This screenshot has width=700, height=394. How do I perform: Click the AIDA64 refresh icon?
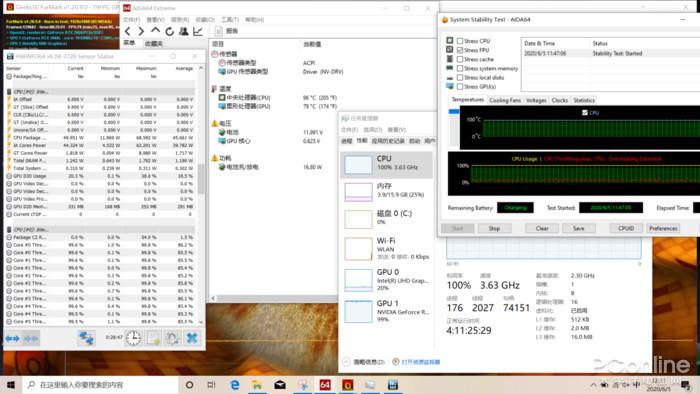(x=169, y=31)
